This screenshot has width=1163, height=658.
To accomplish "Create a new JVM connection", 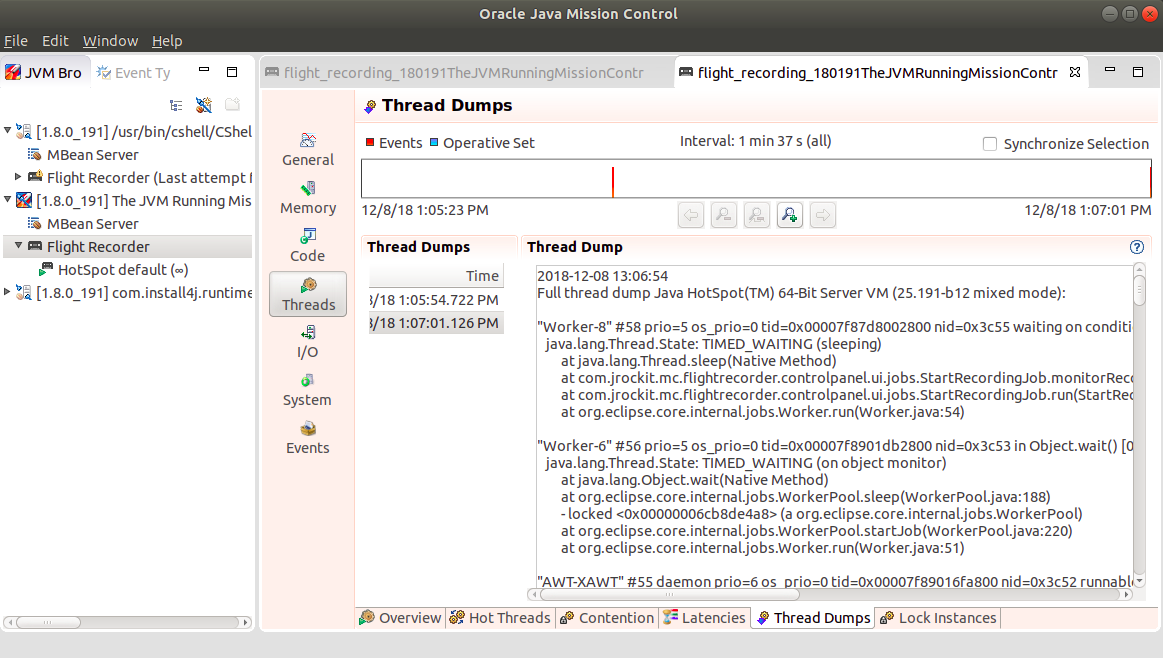I will 204,105.
